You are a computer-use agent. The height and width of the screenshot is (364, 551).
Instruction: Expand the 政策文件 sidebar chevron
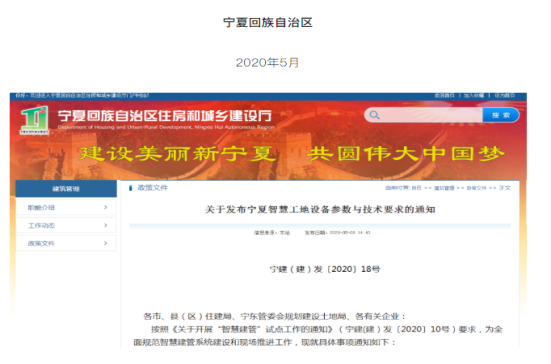click(x=105, y=243)
